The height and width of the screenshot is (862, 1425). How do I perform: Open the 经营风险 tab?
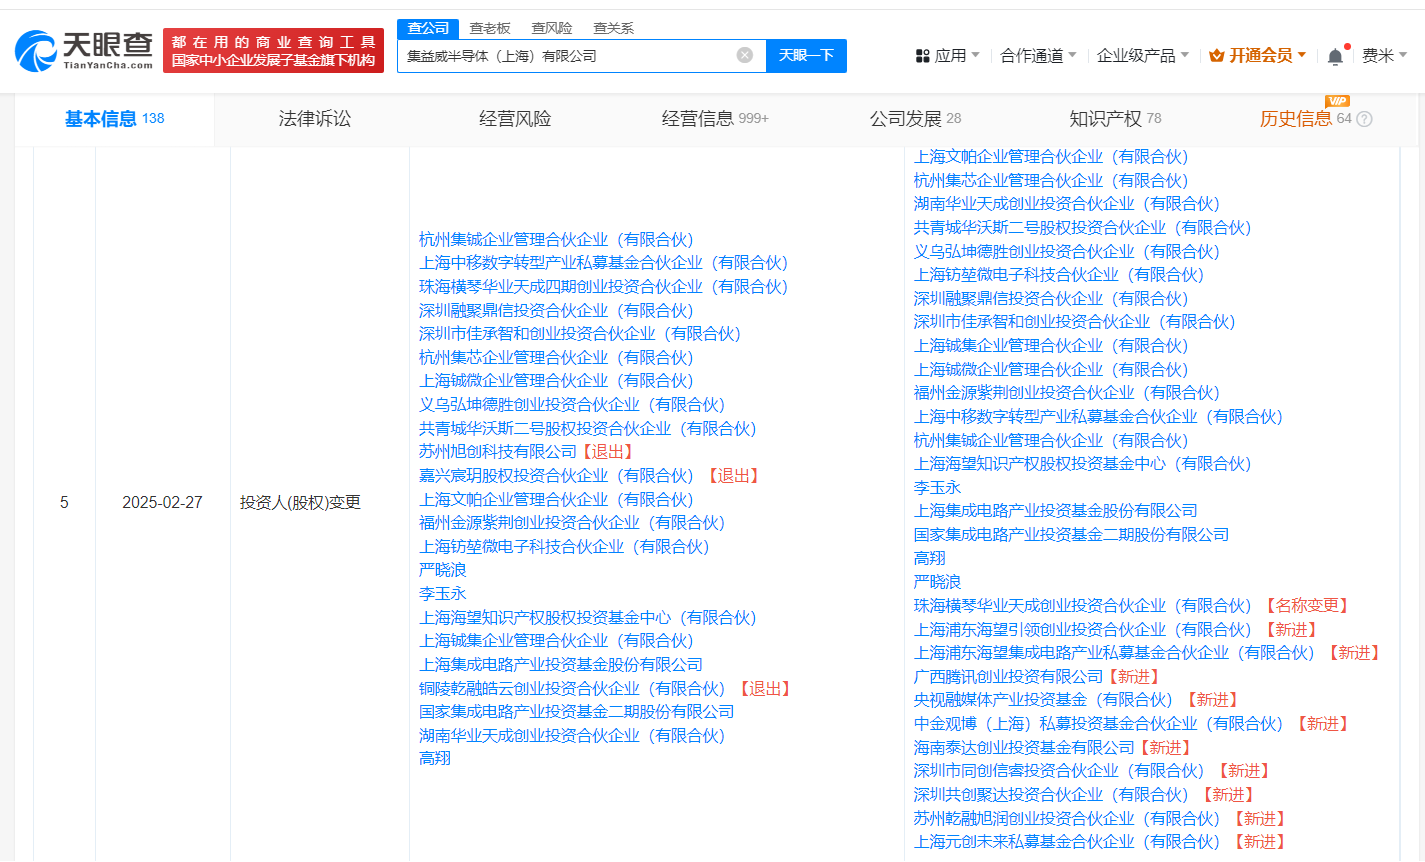coord(515,119)
